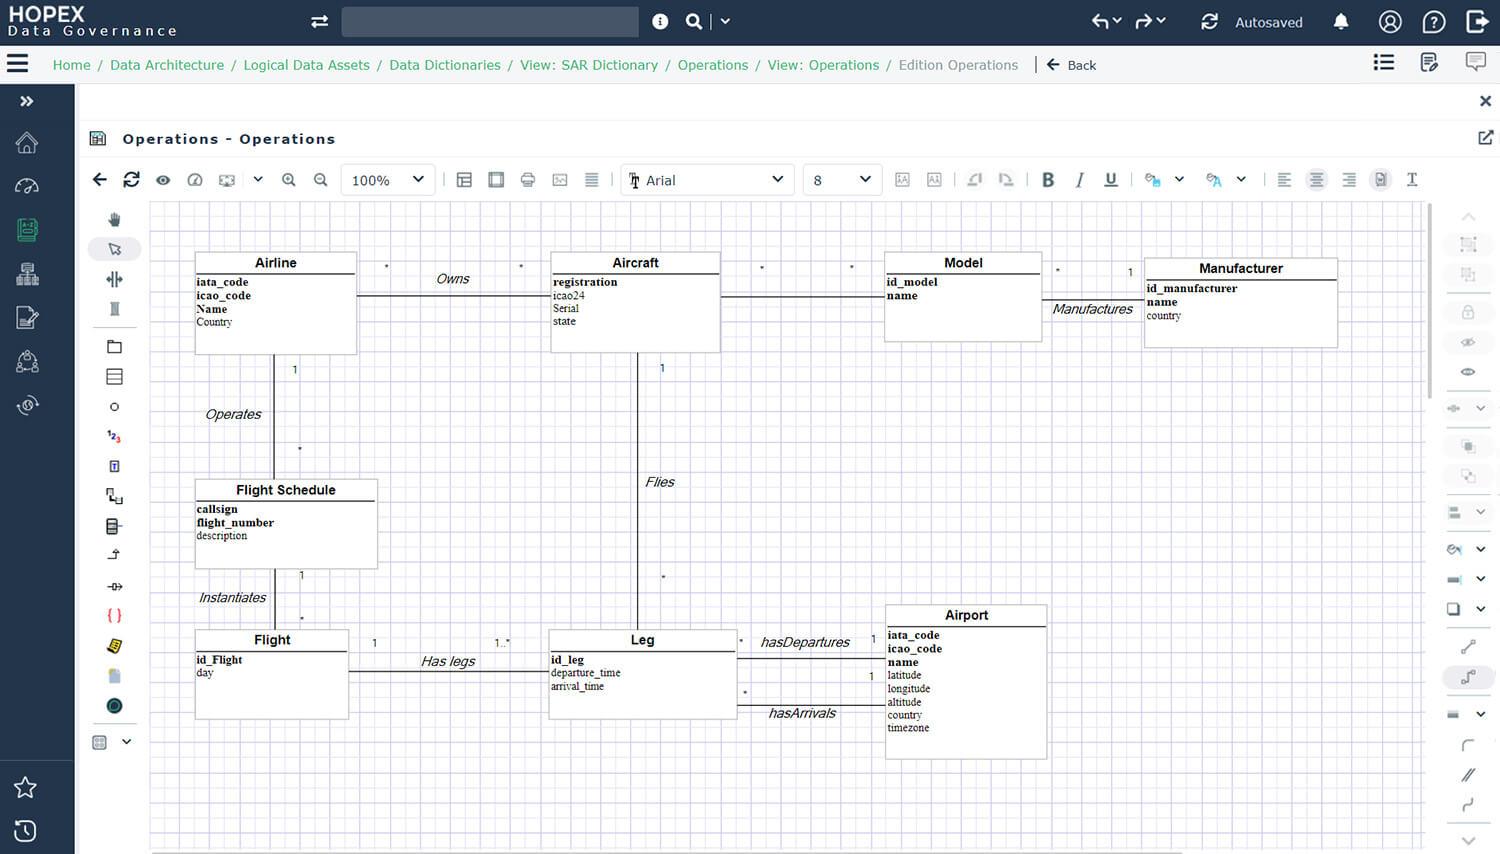Click the refresh diagram icon

click(x=131, y=180)
